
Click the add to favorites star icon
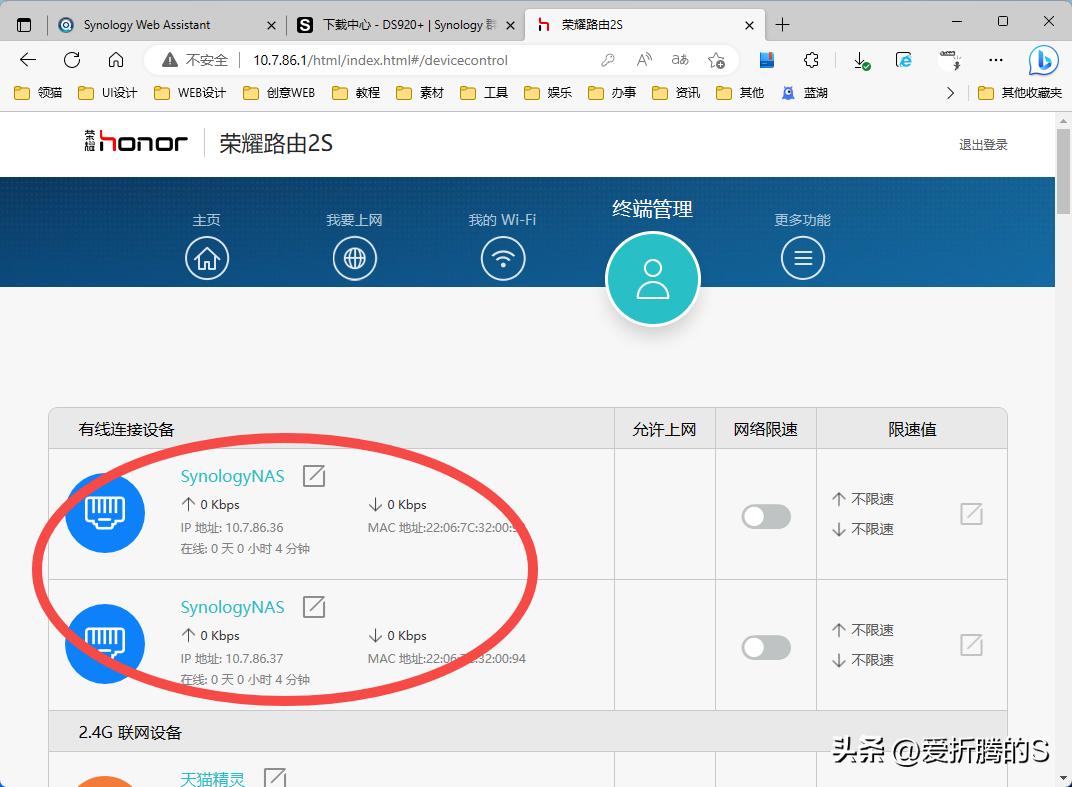(x=717, y=60)
